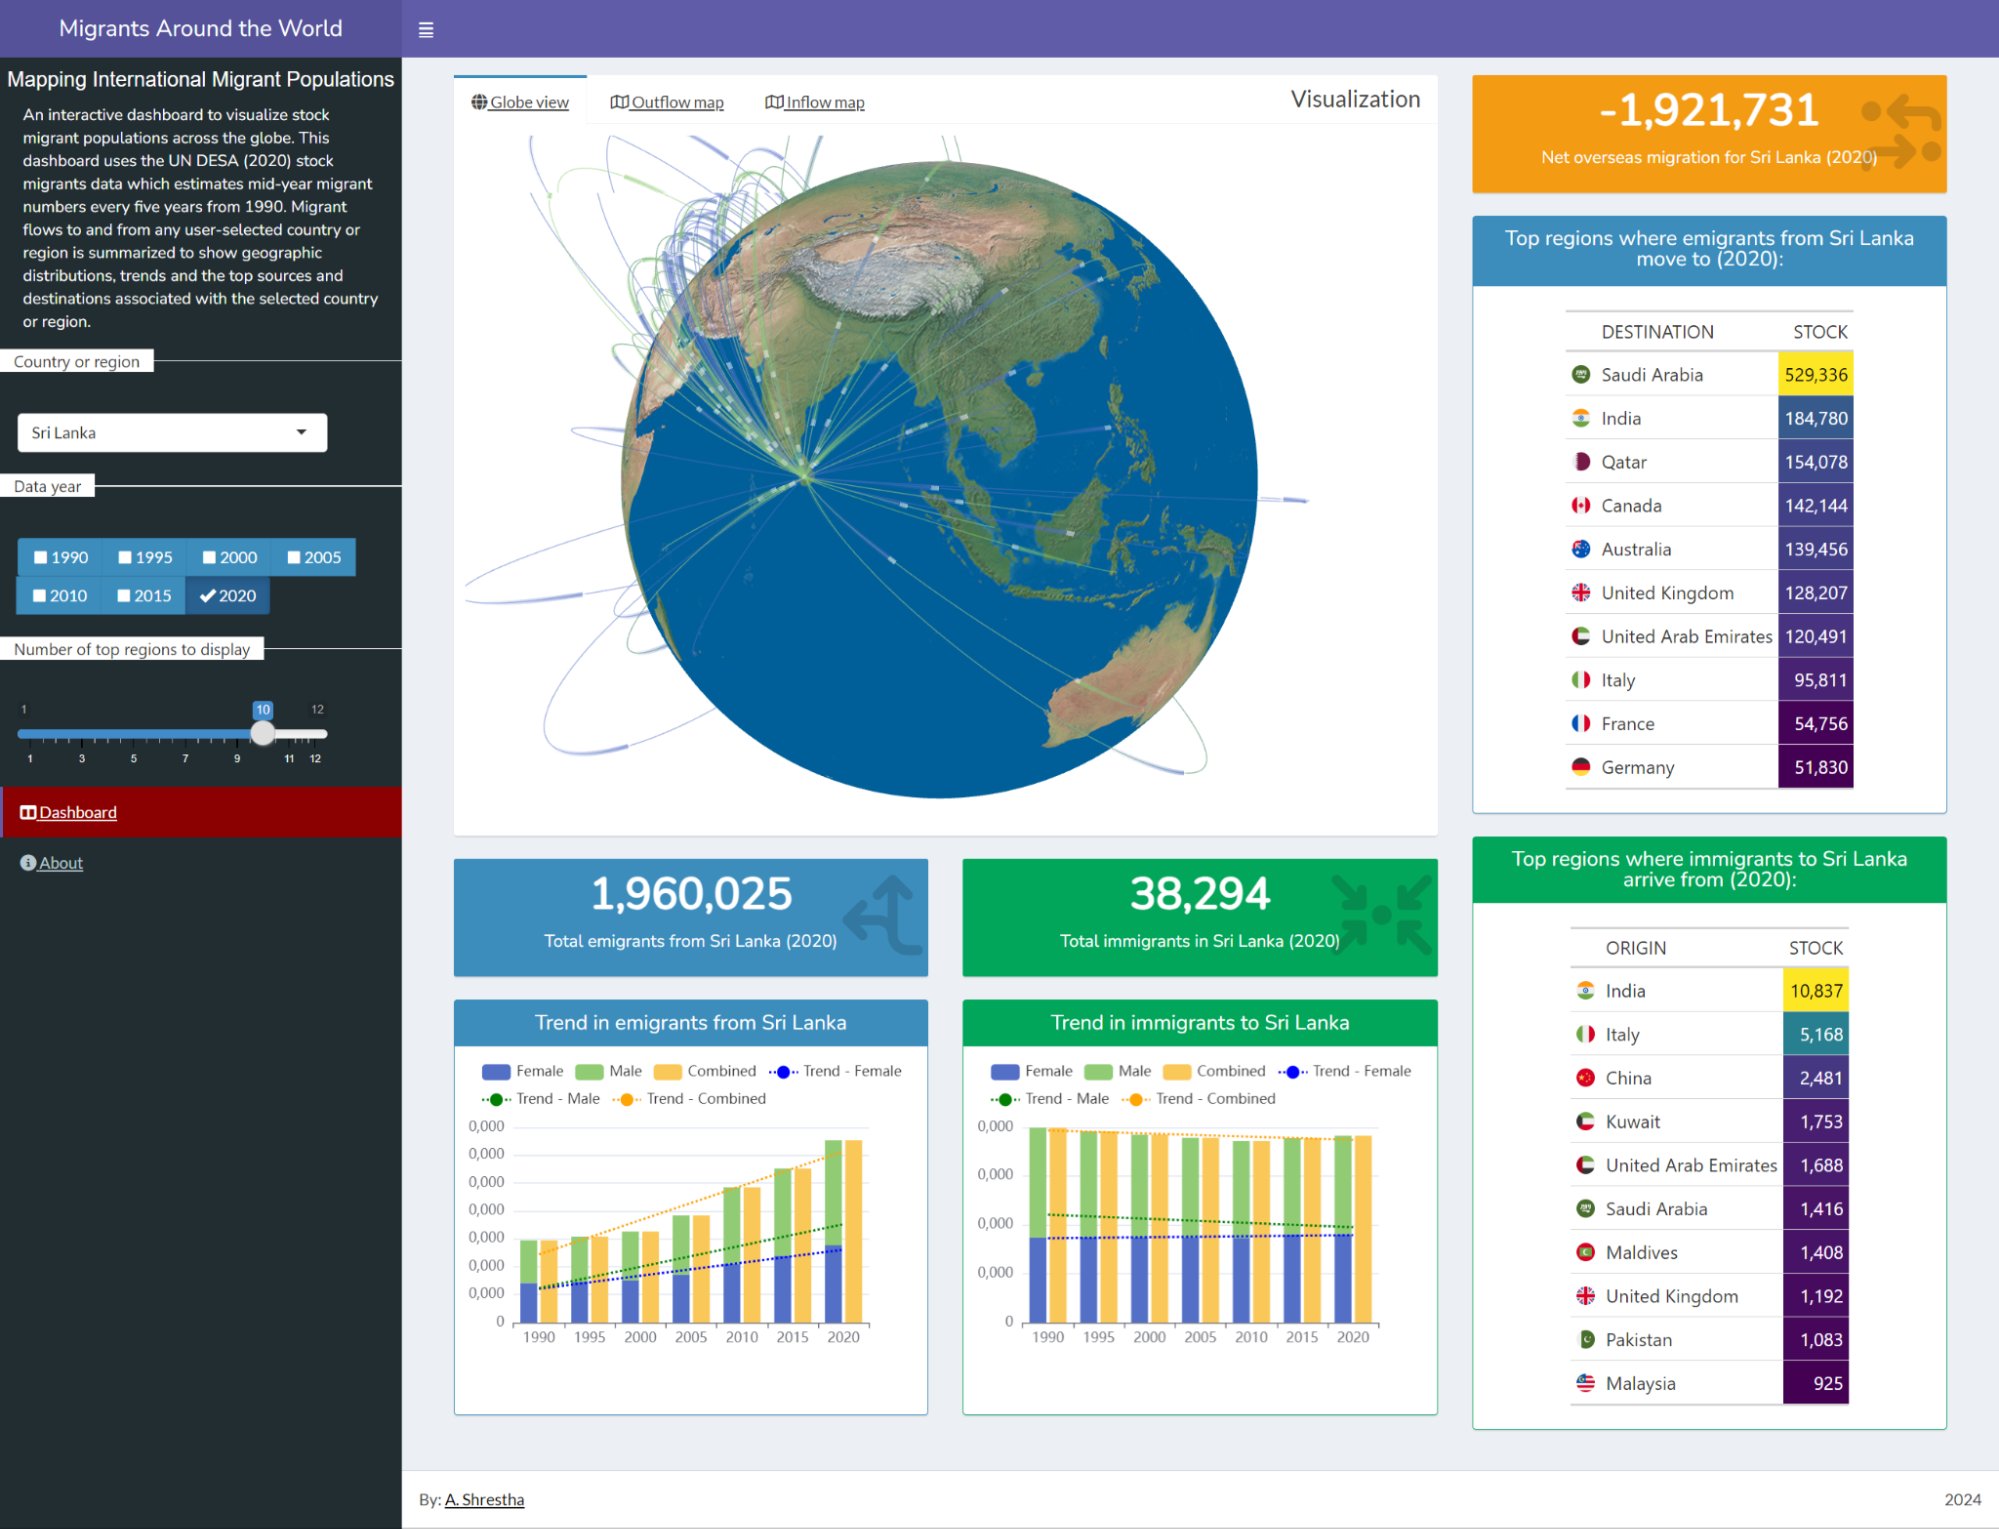Switch to the Outflow map tab

point(666,101)
